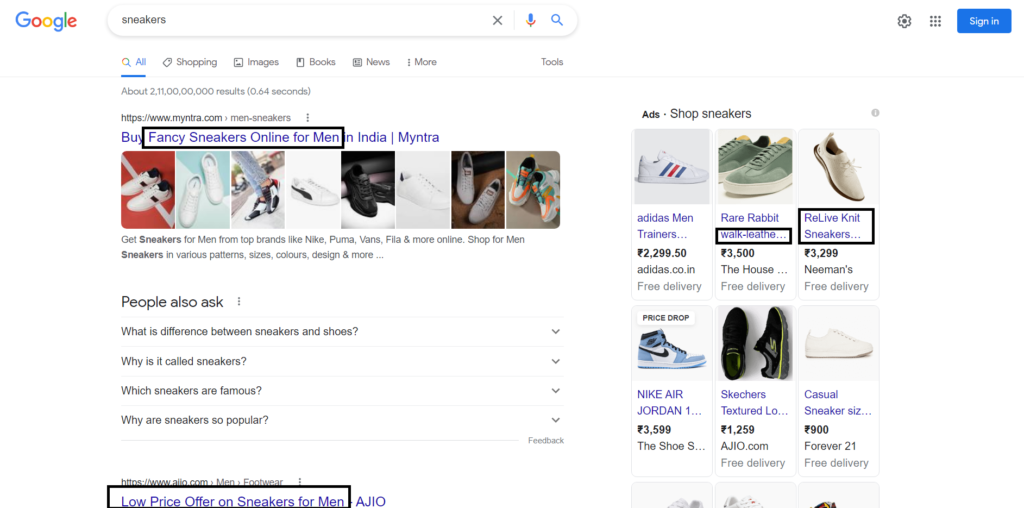Viewport: 1024px width, 508px height.
Task: Open adidas Men Trainers ad link
Action: tap(665, 226)
